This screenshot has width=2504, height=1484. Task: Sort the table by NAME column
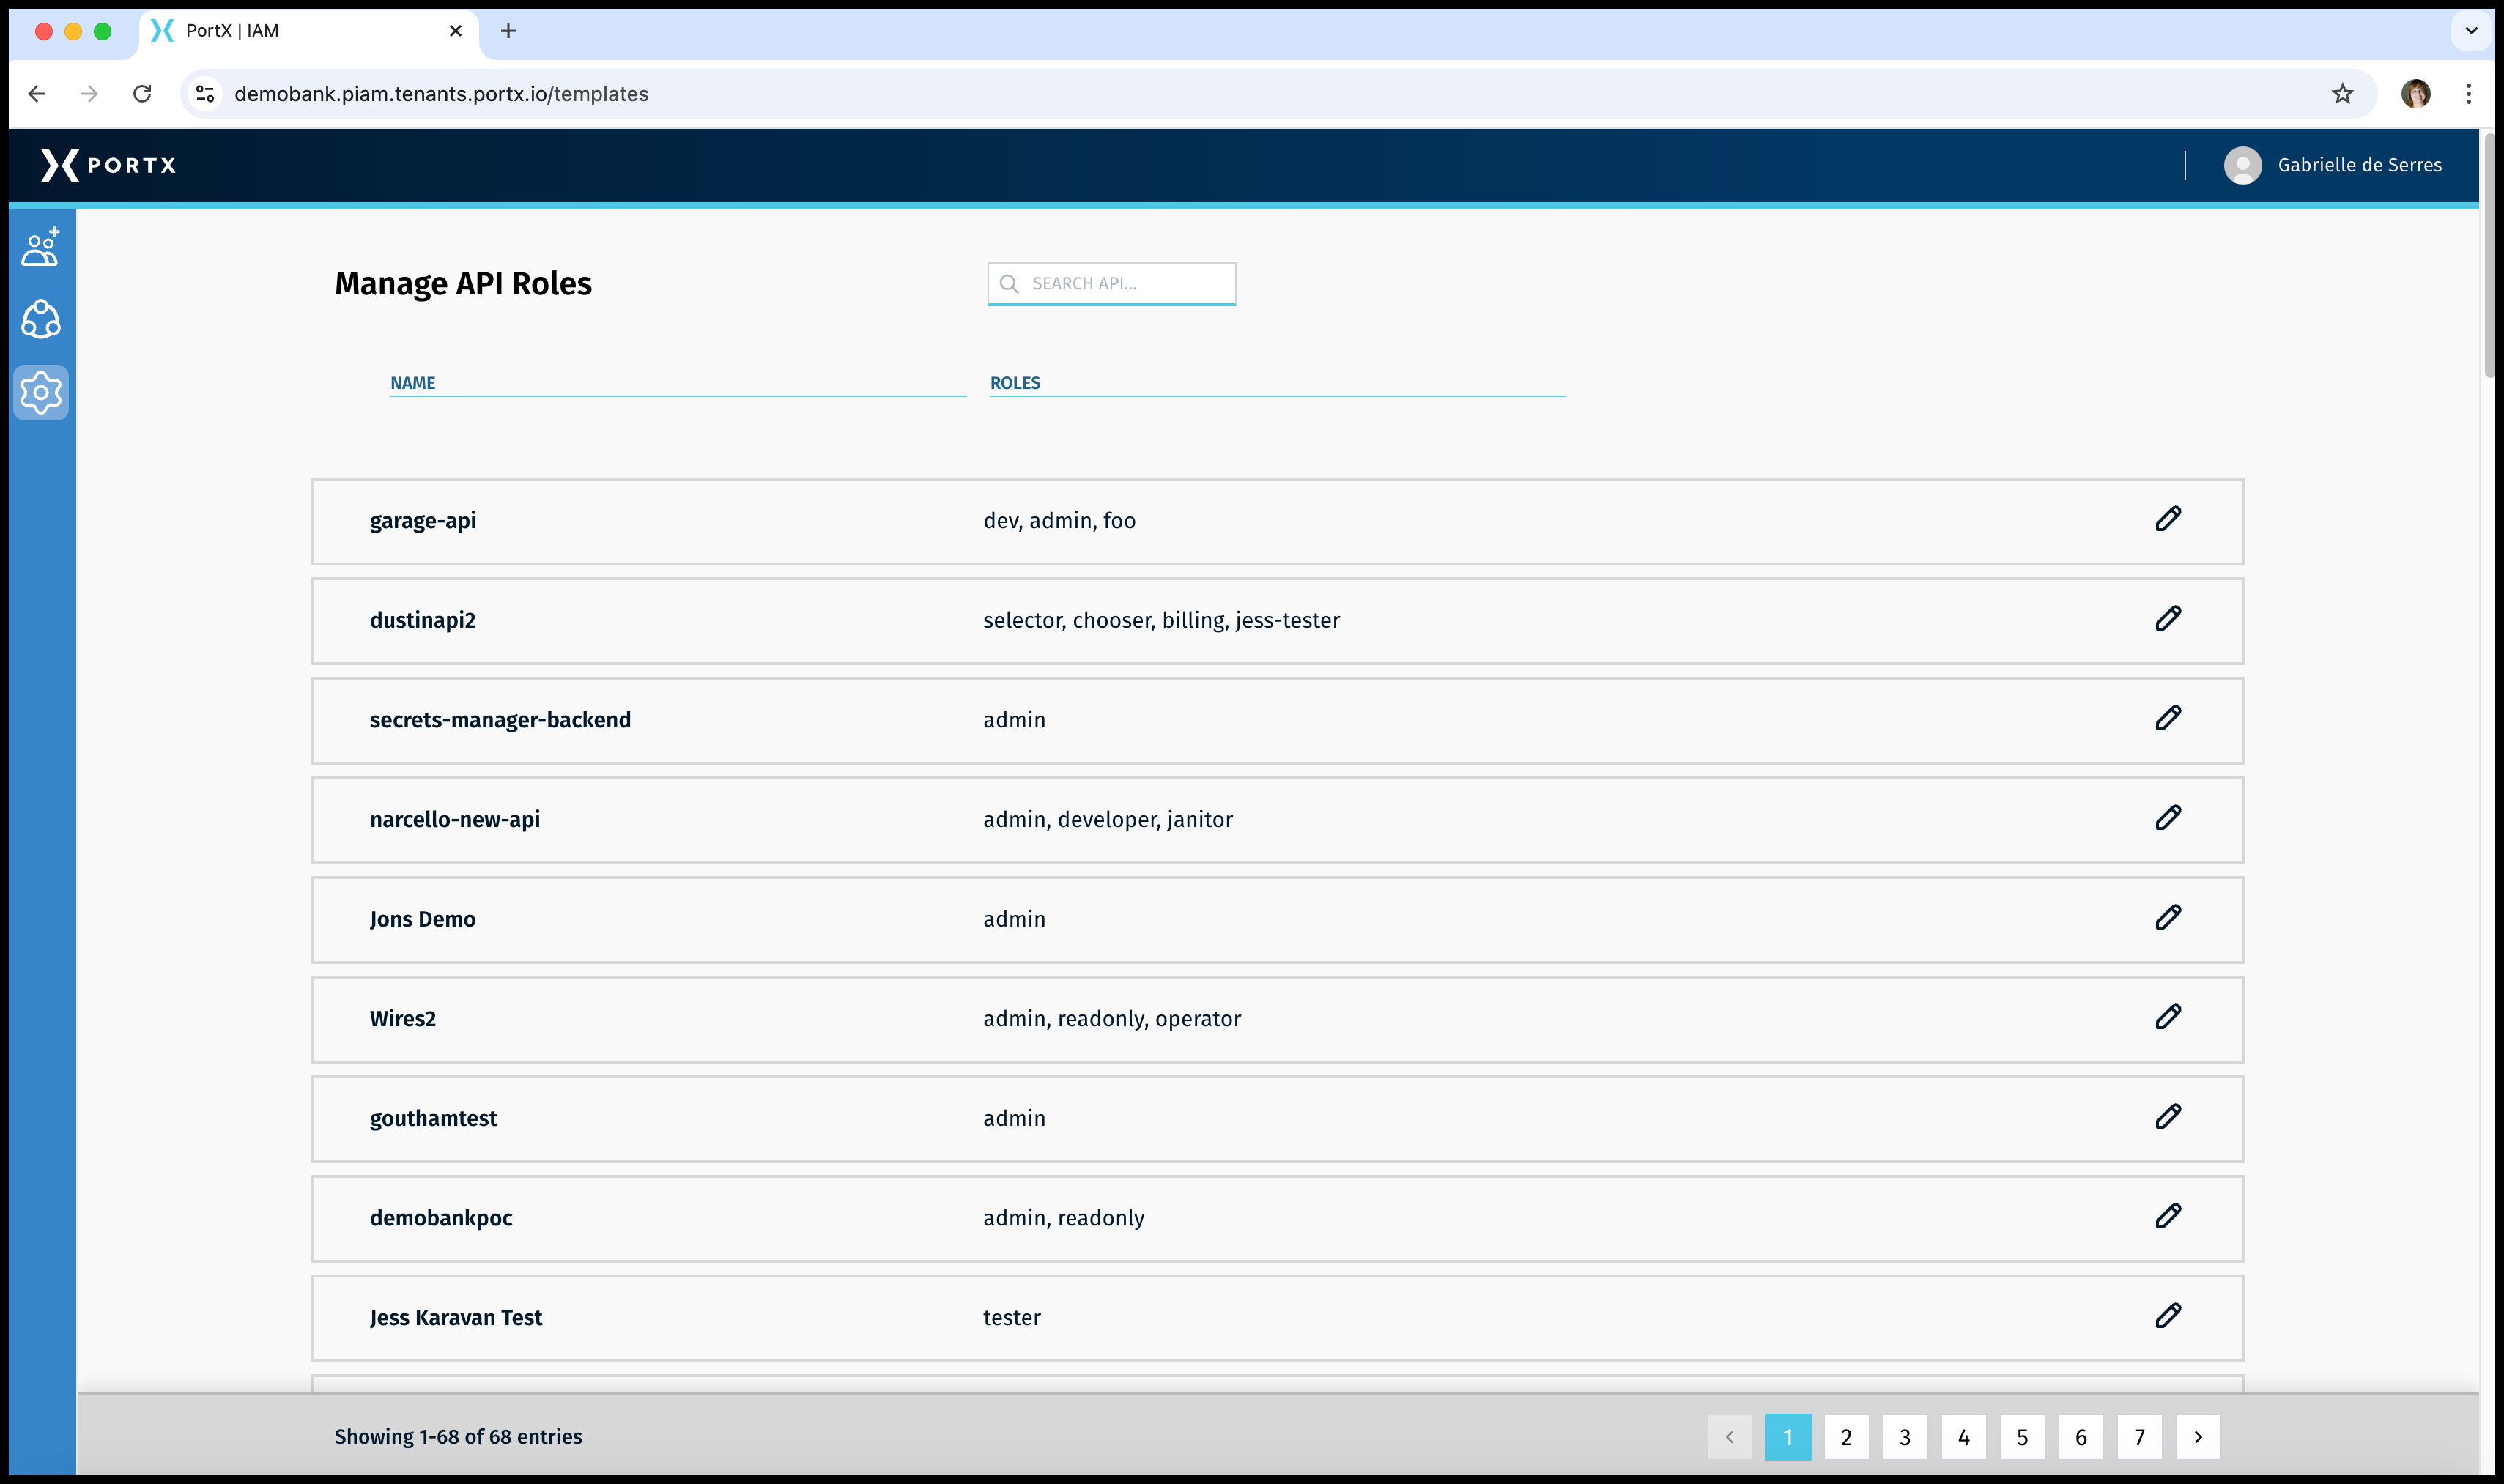[x=413, y=382]
